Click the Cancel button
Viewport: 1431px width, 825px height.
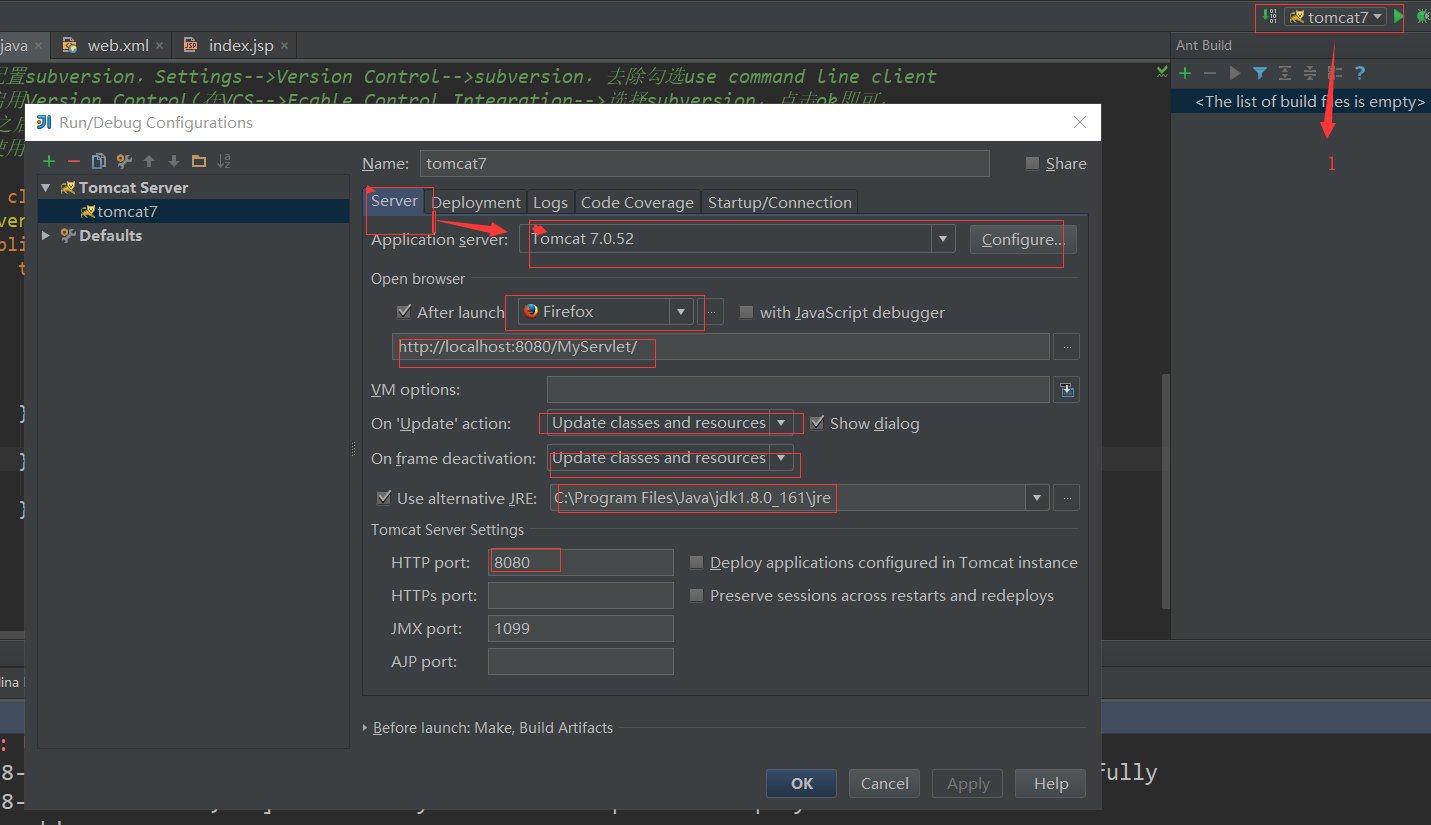(x=885, y=783)
